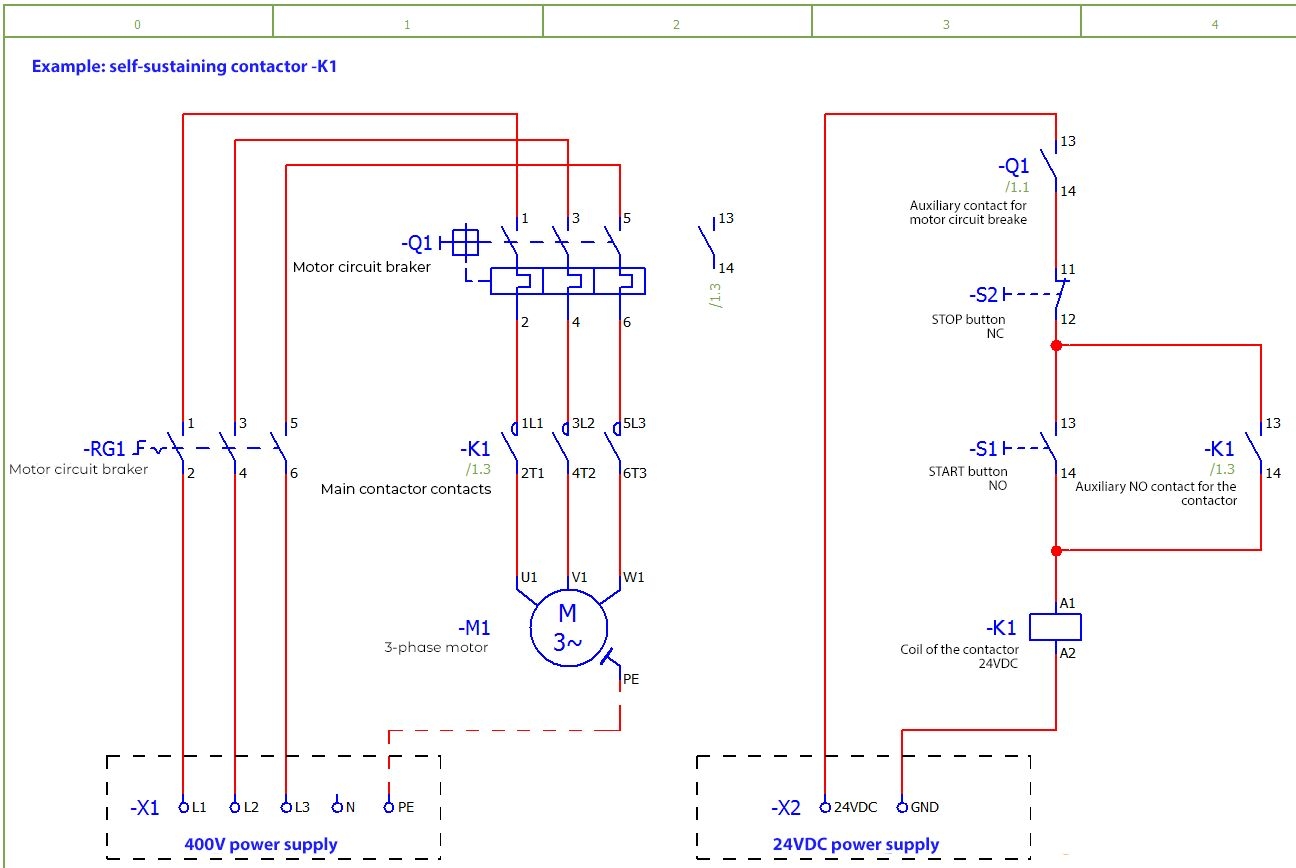Select the K1 contactor coil rectangle
The width and height of the screenshot is (1296, 868).
pos(1056,627)
